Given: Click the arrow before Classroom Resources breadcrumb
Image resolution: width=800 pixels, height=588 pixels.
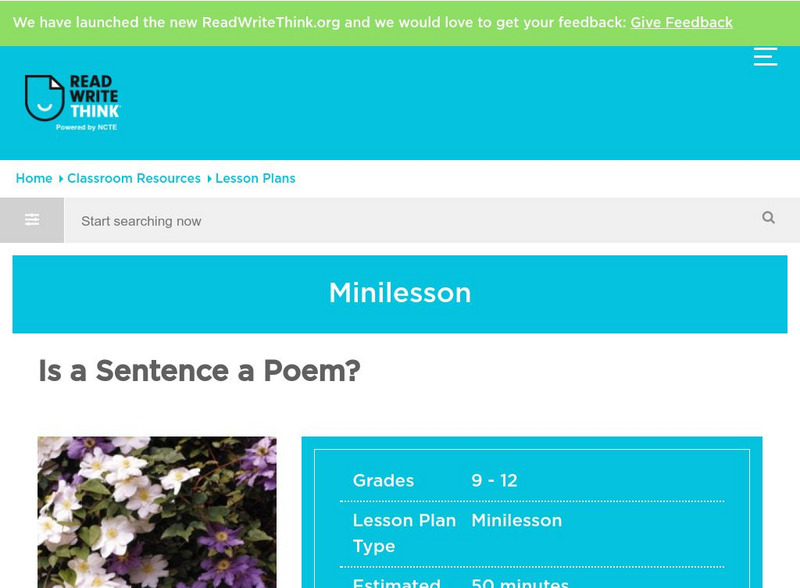Looking at the screenshot, I should [61, 179].
